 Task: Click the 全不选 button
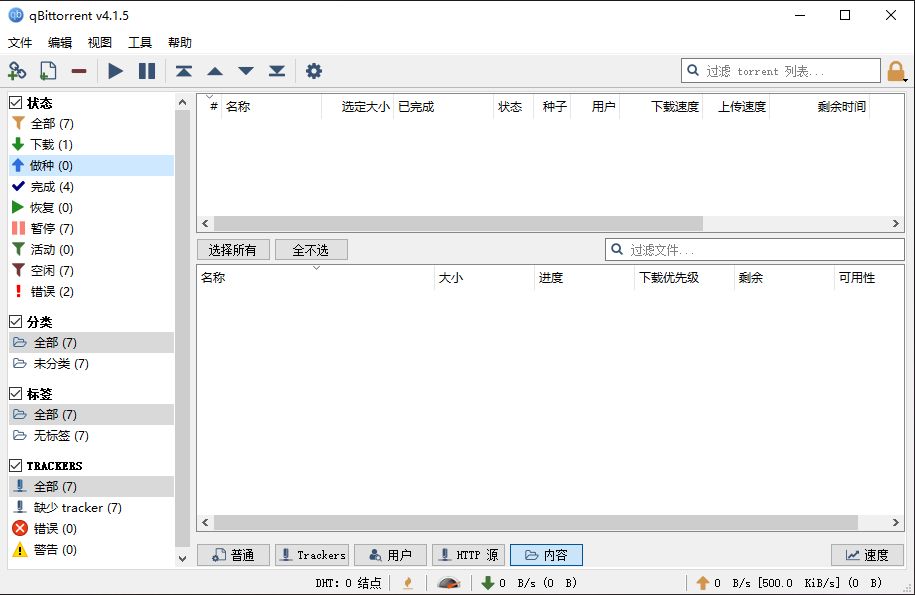(311, 250)
